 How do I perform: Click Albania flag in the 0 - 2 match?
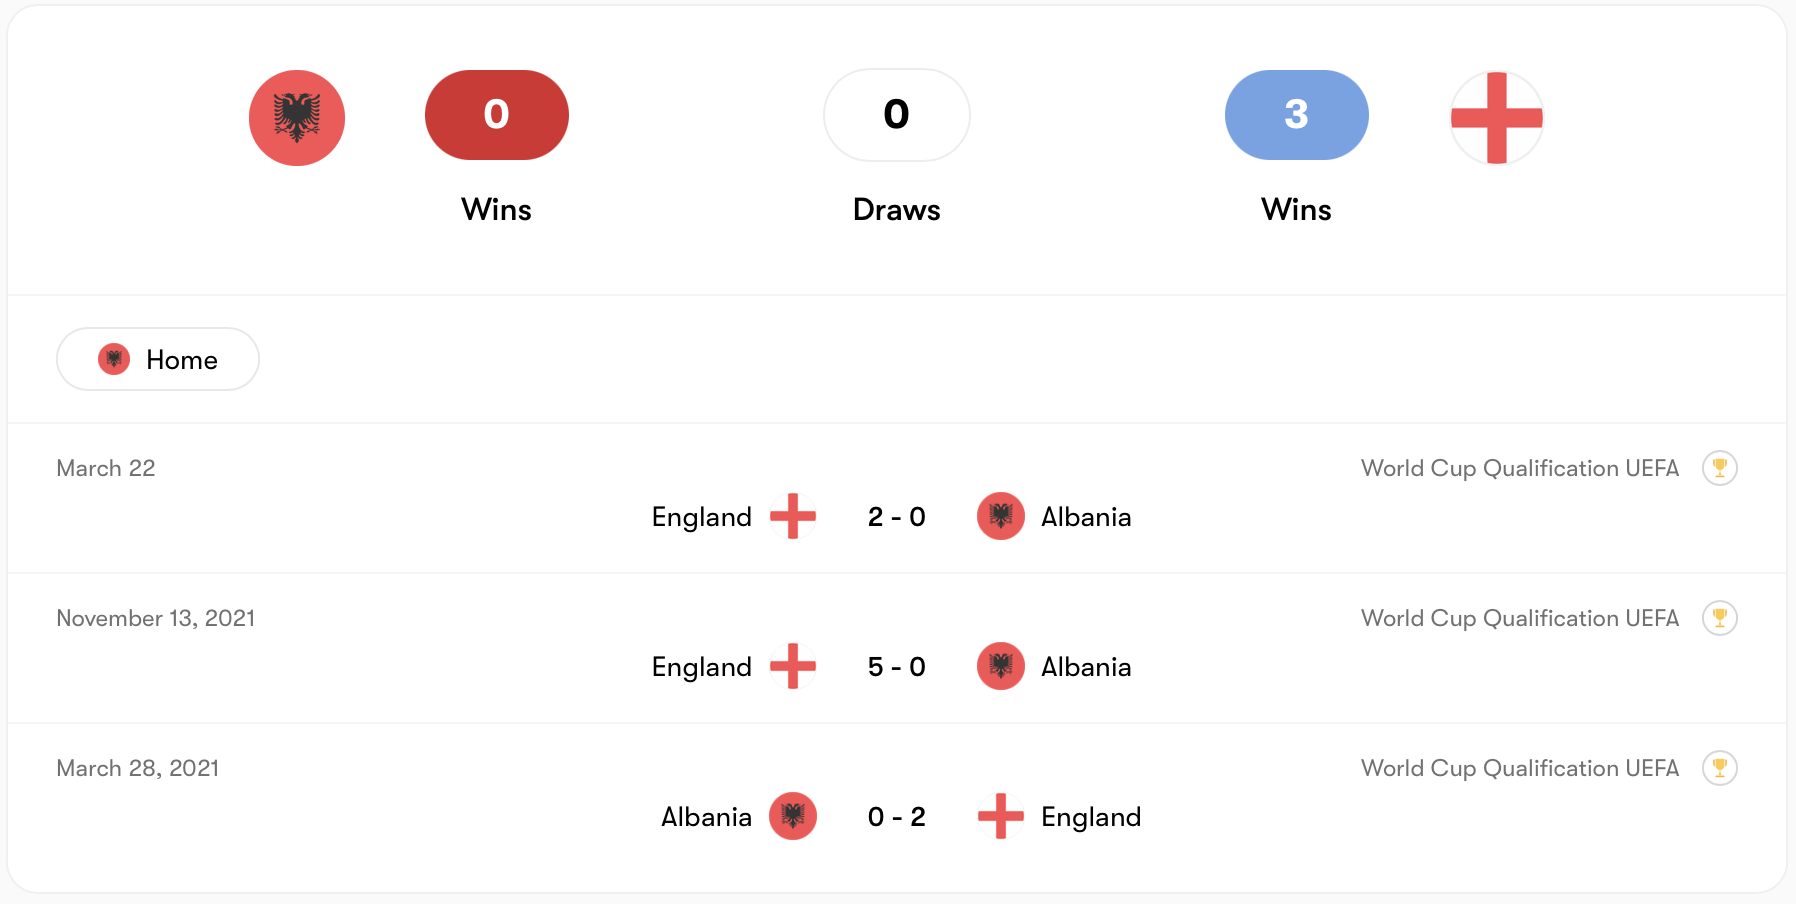coord(793,816)
